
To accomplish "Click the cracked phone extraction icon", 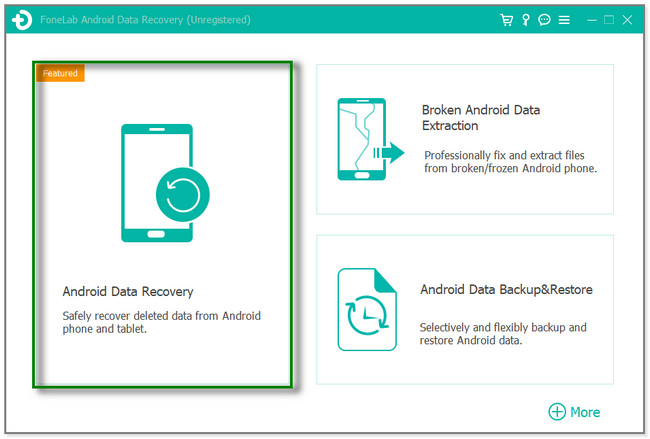I will (x=371, y=139).
